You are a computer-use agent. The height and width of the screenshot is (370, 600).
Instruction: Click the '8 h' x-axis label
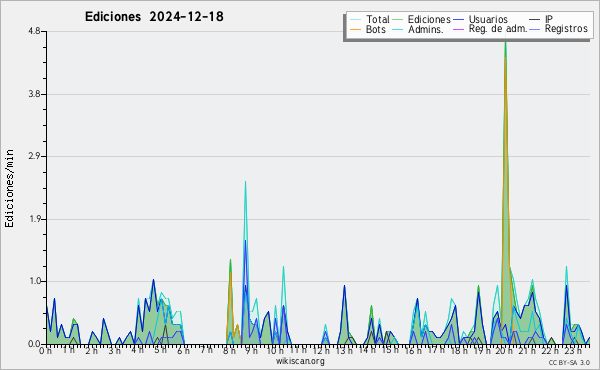[229, 350]
